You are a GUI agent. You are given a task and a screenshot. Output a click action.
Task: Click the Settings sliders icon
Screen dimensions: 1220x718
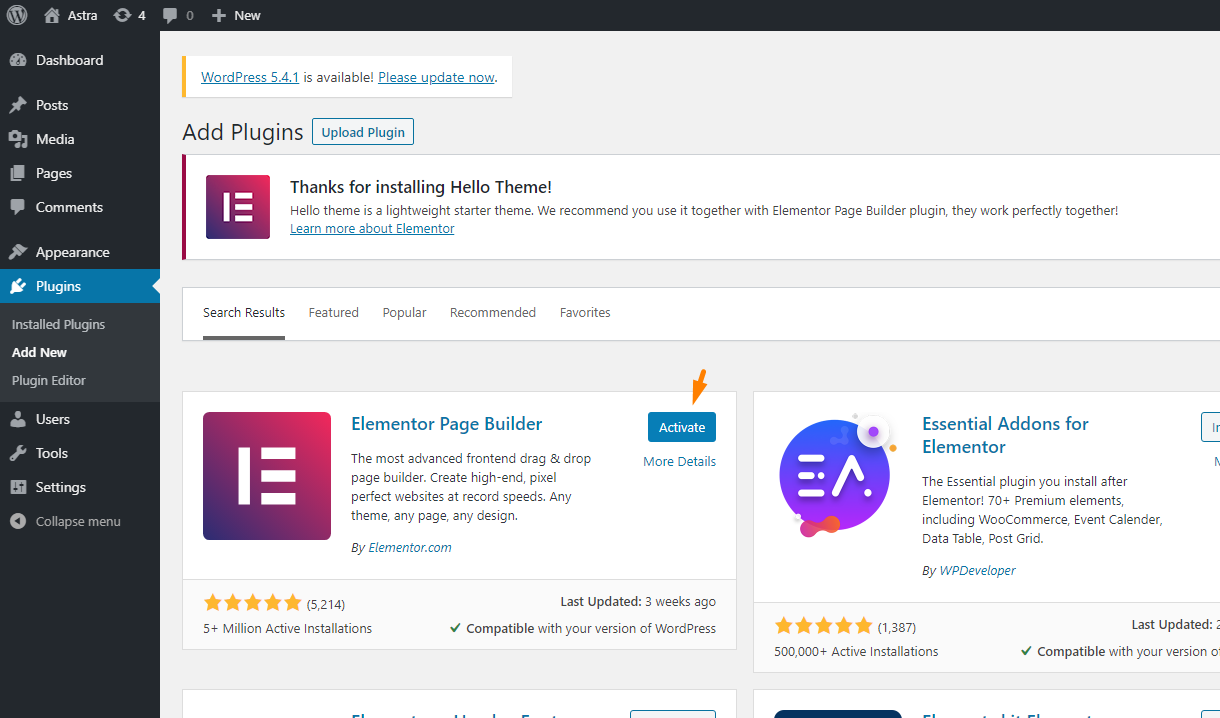tap(18, 487)
